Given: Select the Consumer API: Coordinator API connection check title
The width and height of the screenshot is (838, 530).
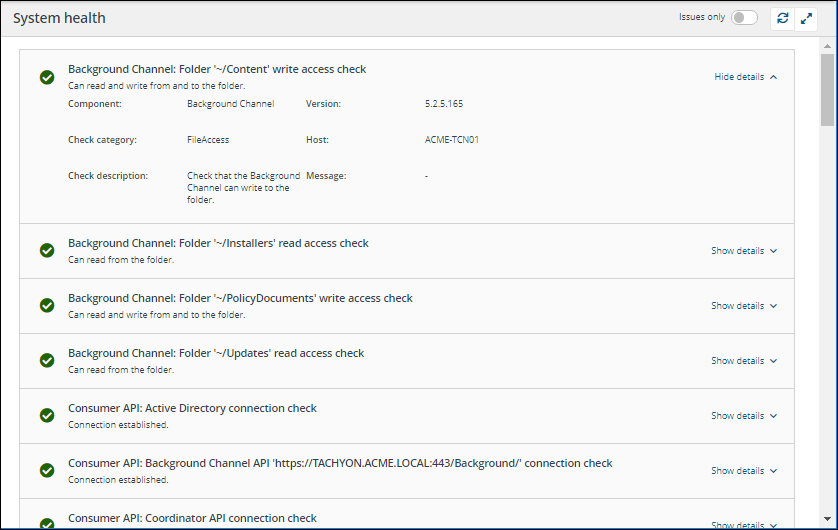Looking at the screenshot, I should 192,518.
